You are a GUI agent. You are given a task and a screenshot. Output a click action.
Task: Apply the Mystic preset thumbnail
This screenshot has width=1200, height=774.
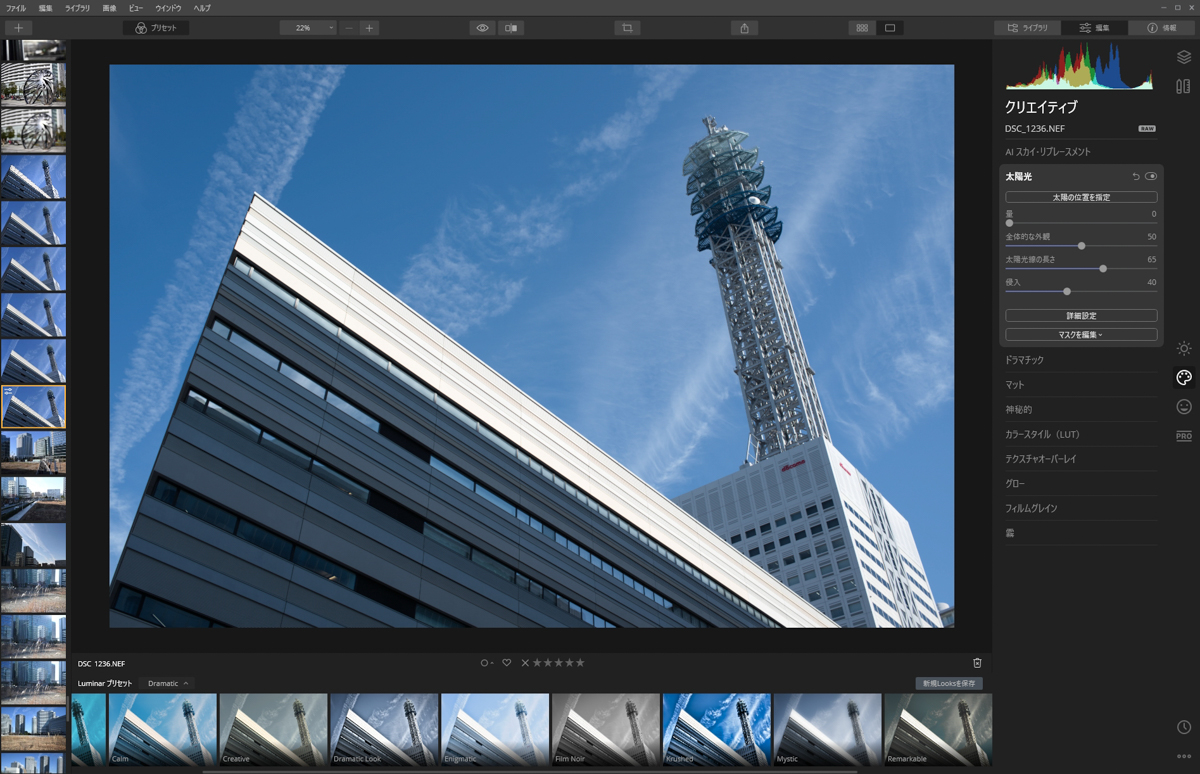(x=827, y=730)
